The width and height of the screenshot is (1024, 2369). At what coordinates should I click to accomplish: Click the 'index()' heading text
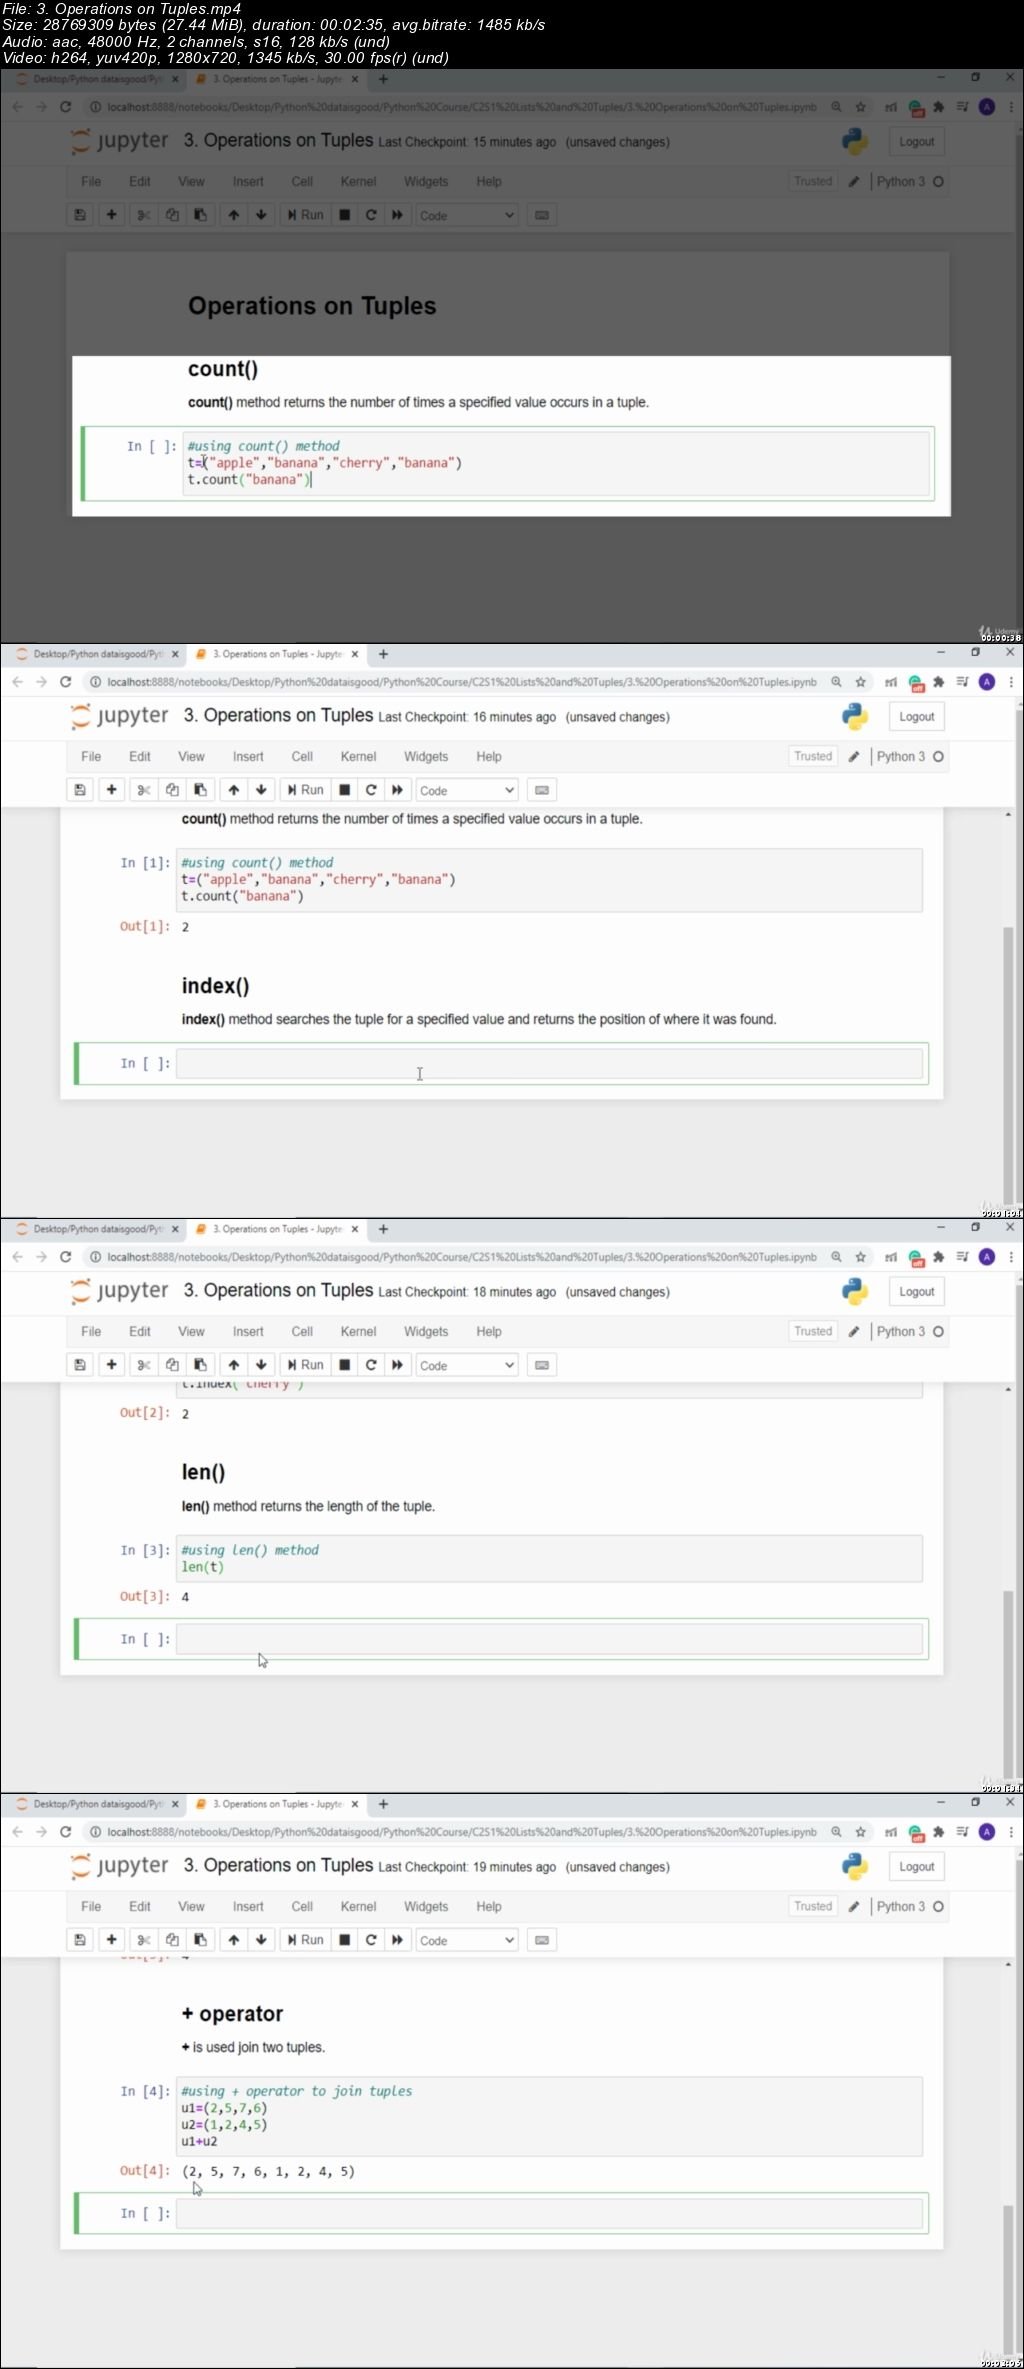pyautogui.click(x=215, y=986)
